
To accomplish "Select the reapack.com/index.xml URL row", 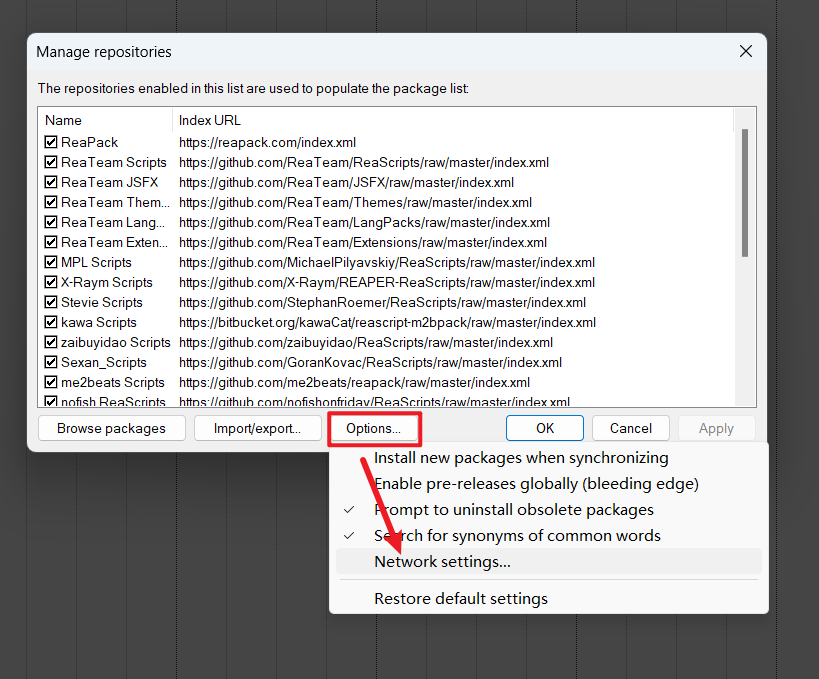I will click(x=267, y=142).
